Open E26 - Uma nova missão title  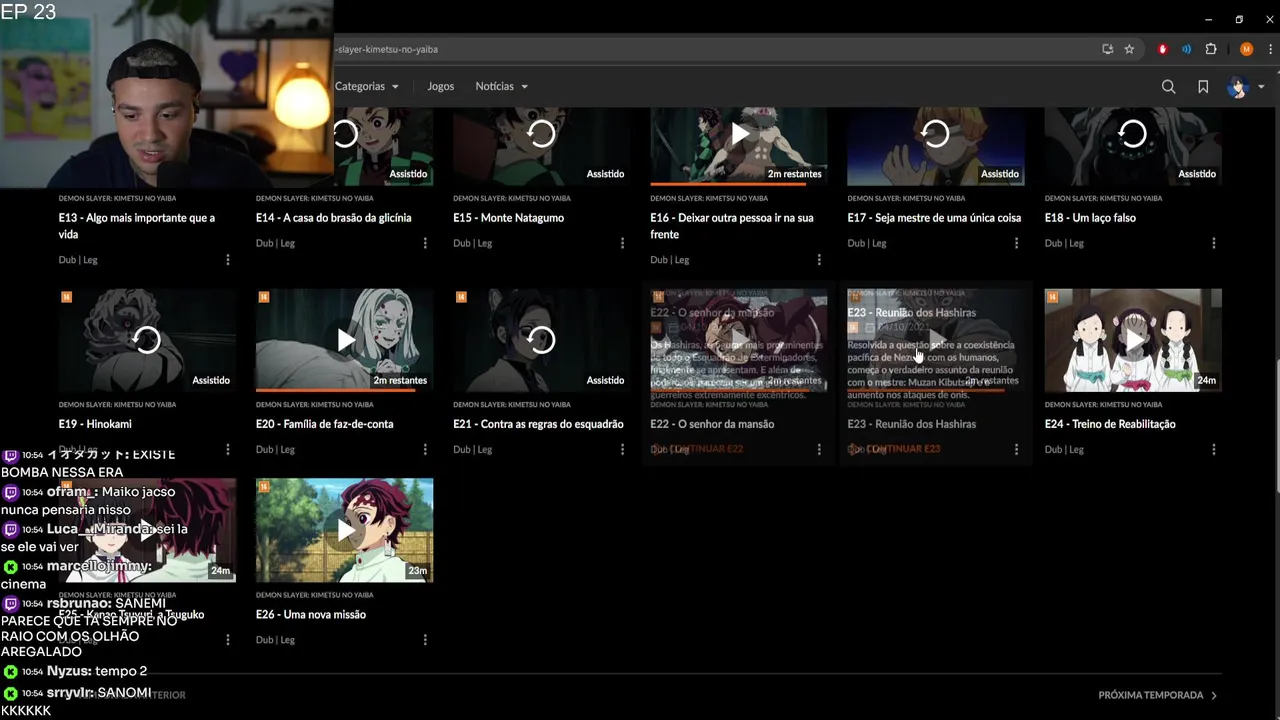(311, 614)
